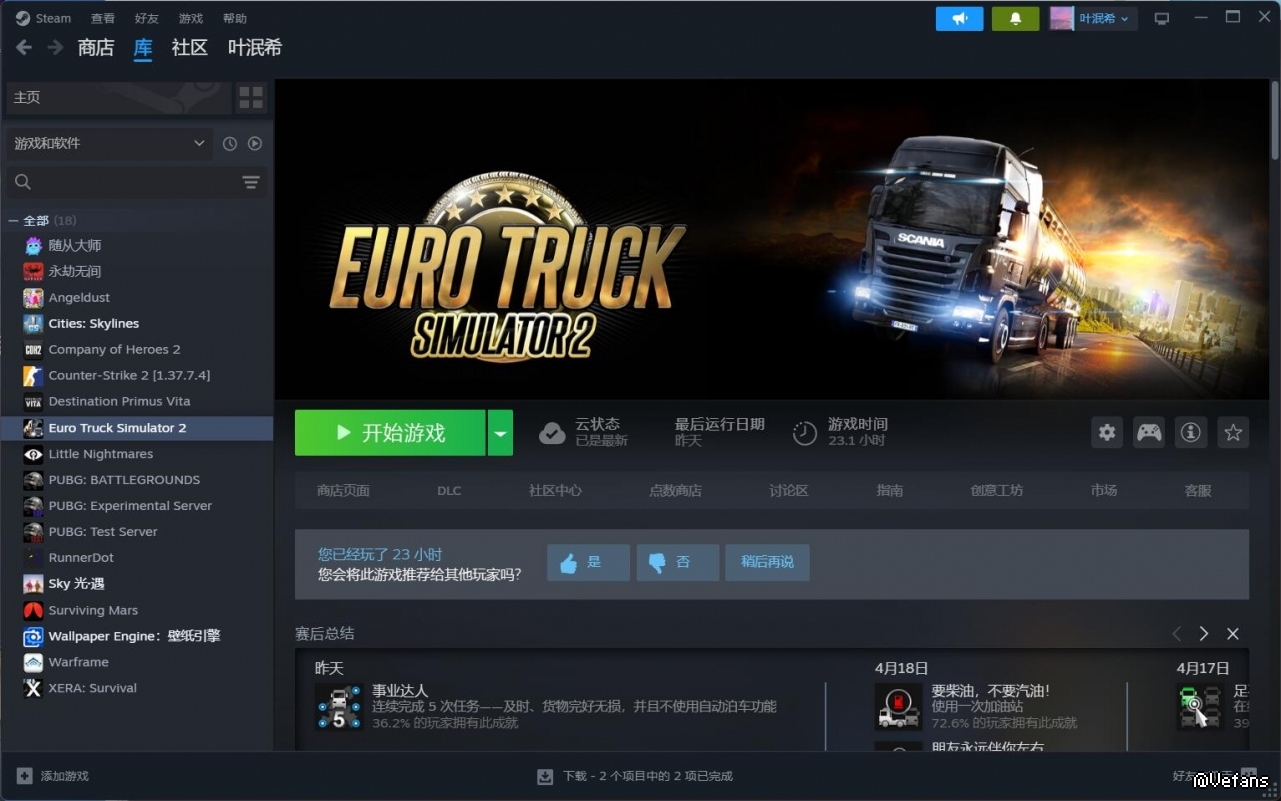Open the 创意工坊 workshop link
This screenshot has height=801, width=1281.
[997, 490]
